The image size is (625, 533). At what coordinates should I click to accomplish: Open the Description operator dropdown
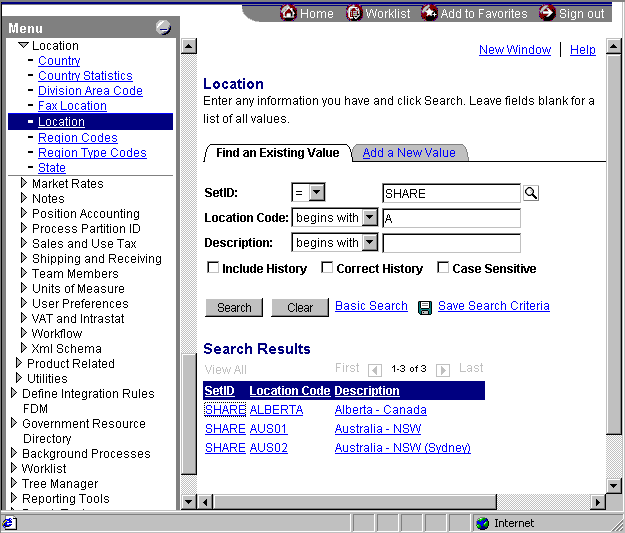(370, 242)
